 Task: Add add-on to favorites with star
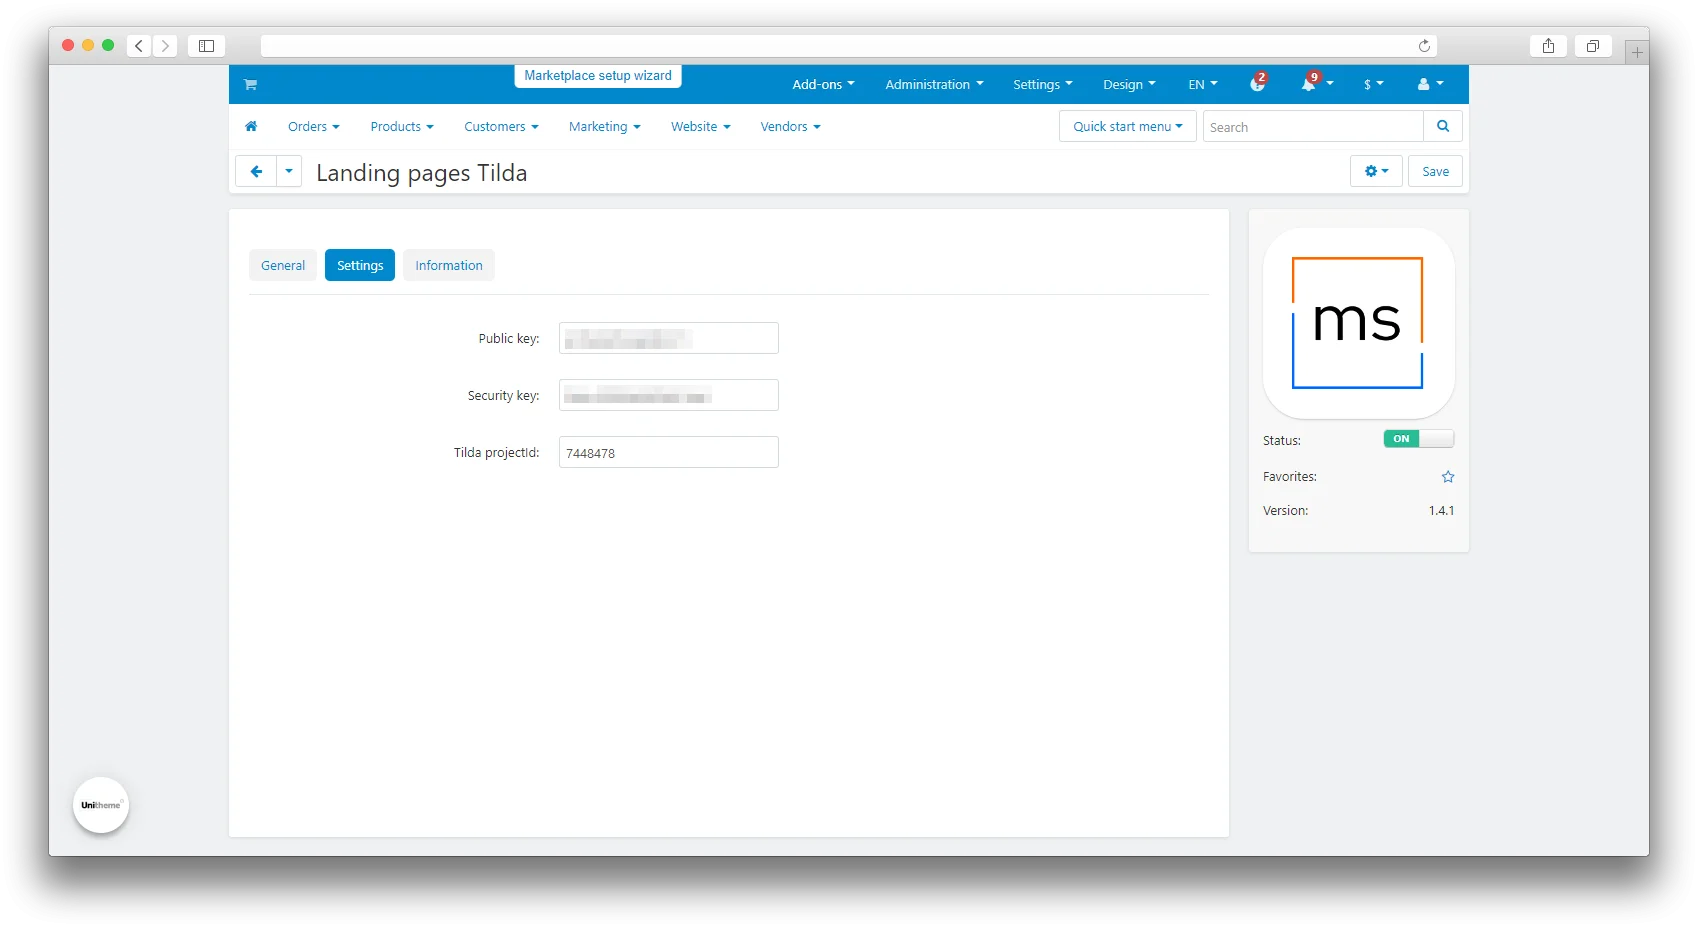[1447, 477]
